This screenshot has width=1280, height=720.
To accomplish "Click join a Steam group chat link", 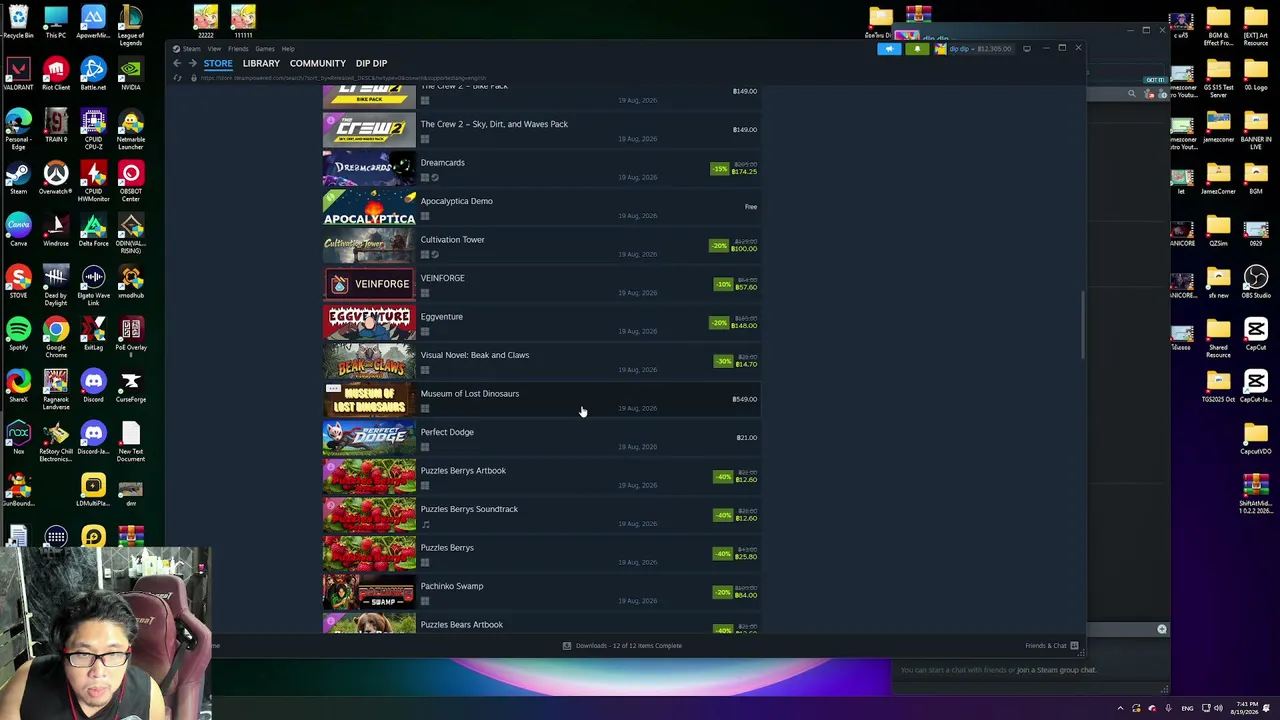I will pyautogui.click(x=1056, y=670).
